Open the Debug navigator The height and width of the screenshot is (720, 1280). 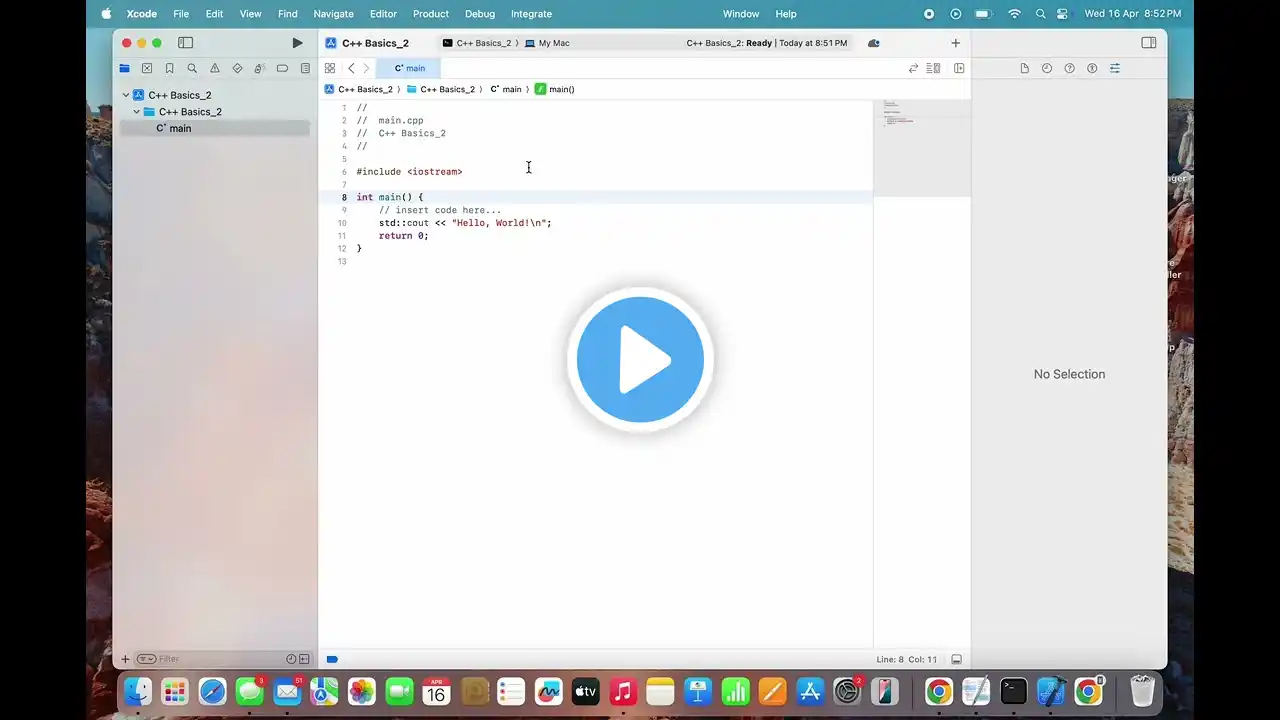[x=260, y=69]
